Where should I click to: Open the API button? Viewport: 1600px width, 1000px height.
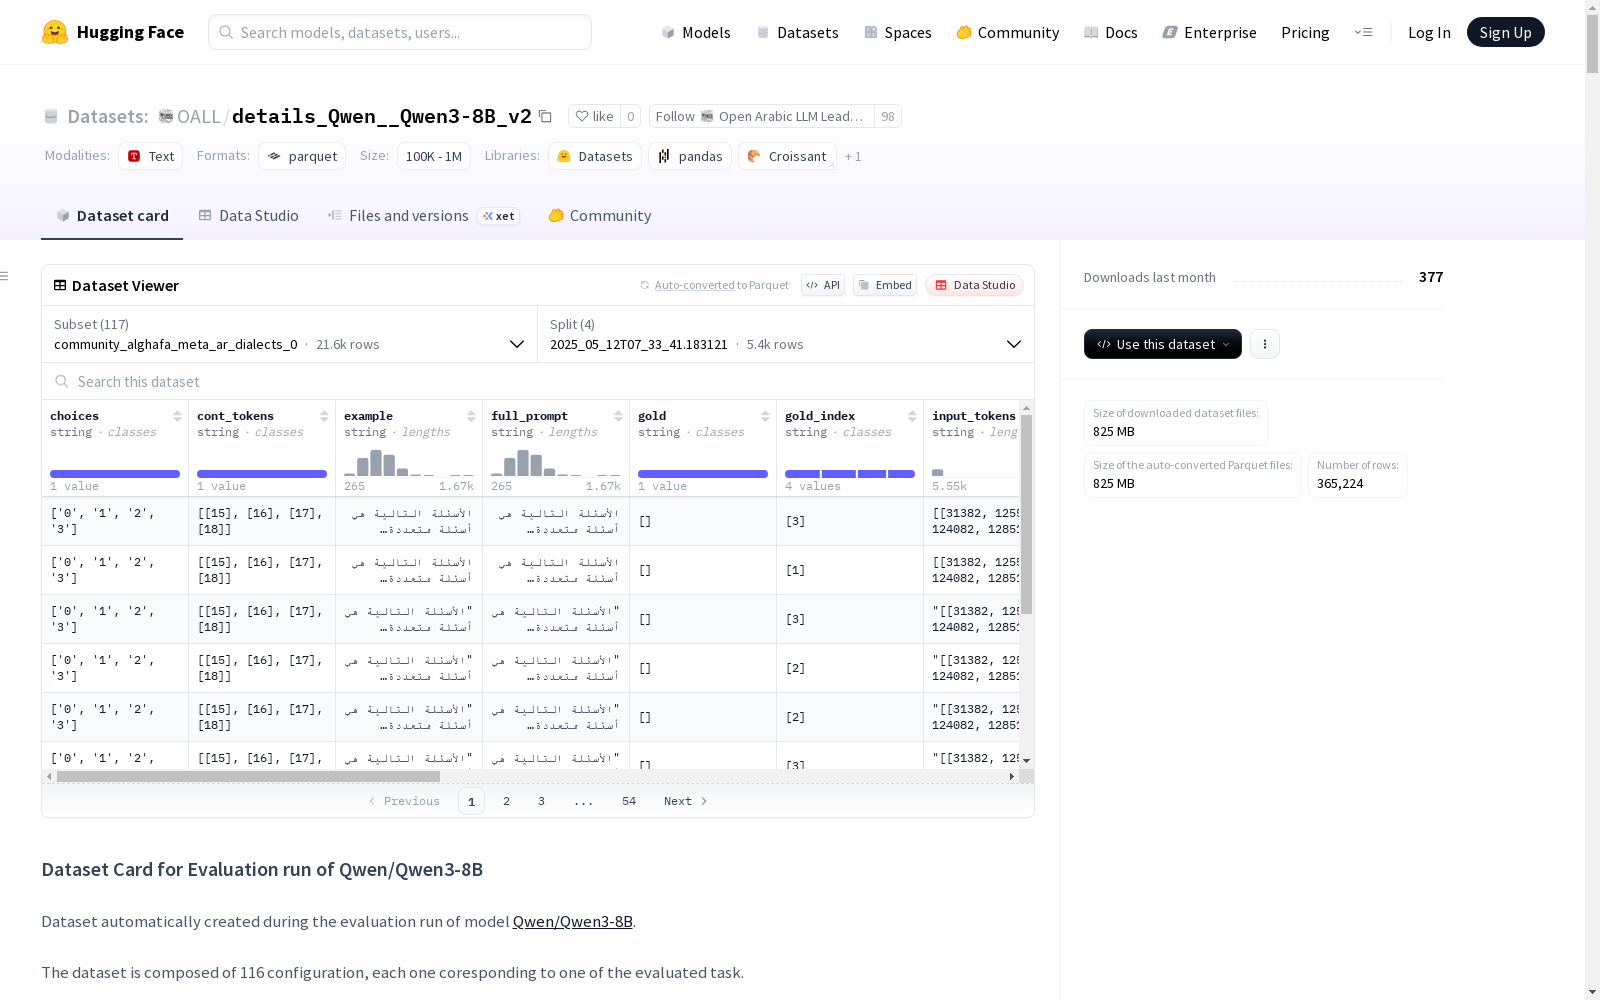pos(823,285)
